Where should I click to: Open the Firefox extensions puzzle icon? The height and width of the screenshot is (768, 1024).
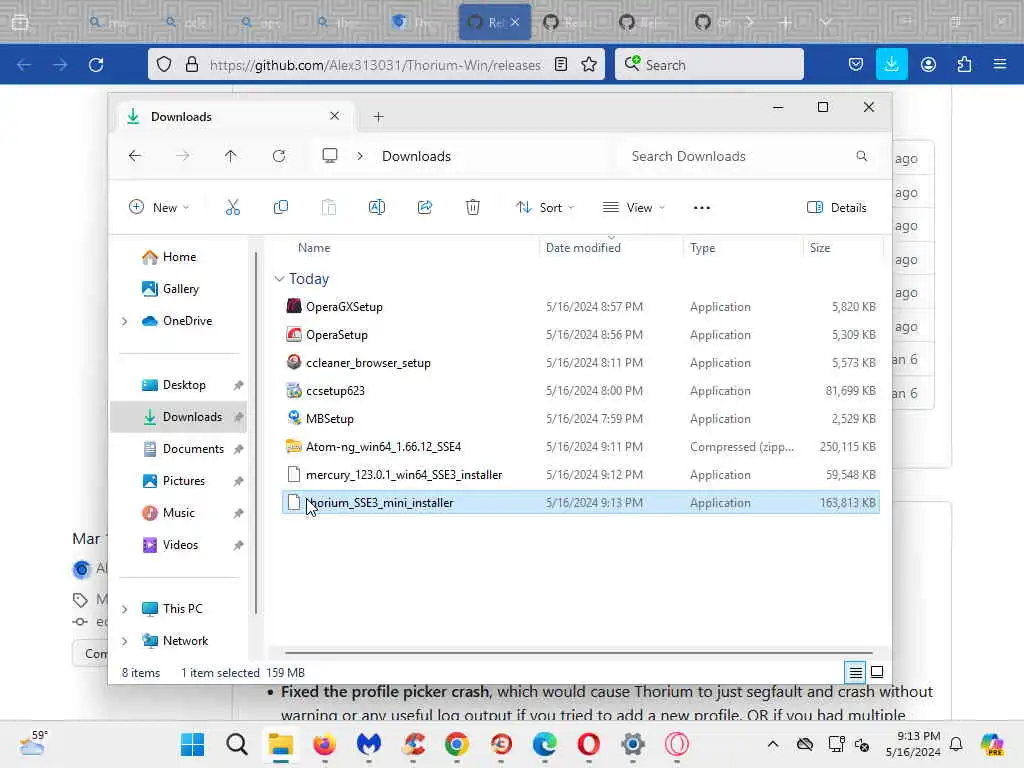click(x=964, y=65)
